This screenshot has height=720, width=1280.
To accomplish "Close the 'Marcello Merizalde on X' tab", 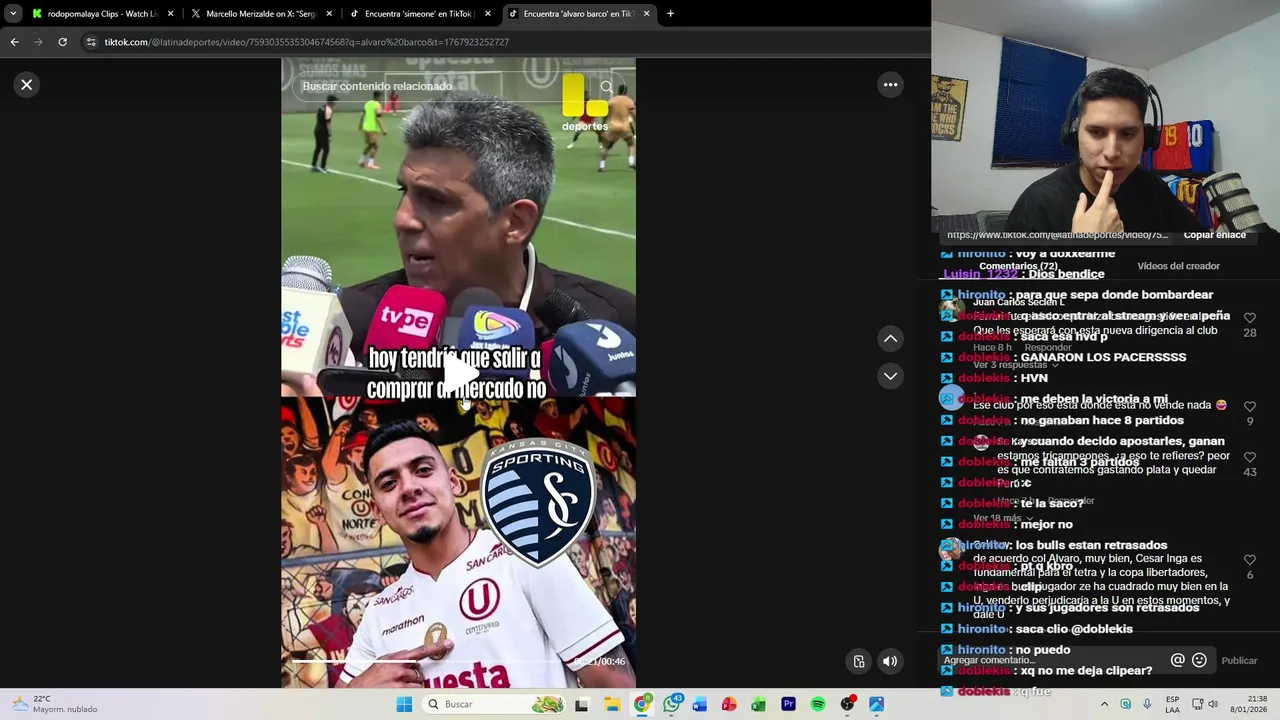I will coord(329,14).
